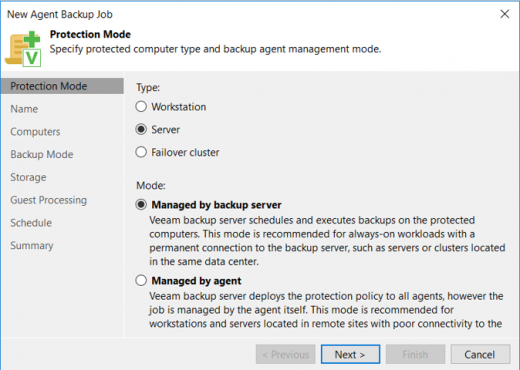Cancel the New Agent Backup Job wizard
The height and width of the screenshot is (370, 520).
(480, 354)
